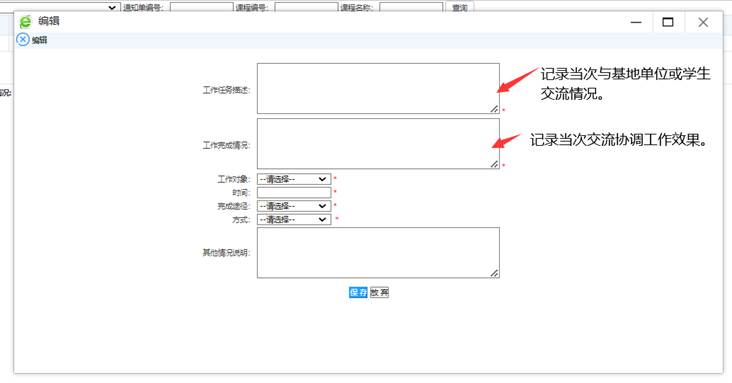Screen dimensions: 732x383
Task: Click the resize grip of 工作完成情况 textarea
Action: tap(494, 164)
